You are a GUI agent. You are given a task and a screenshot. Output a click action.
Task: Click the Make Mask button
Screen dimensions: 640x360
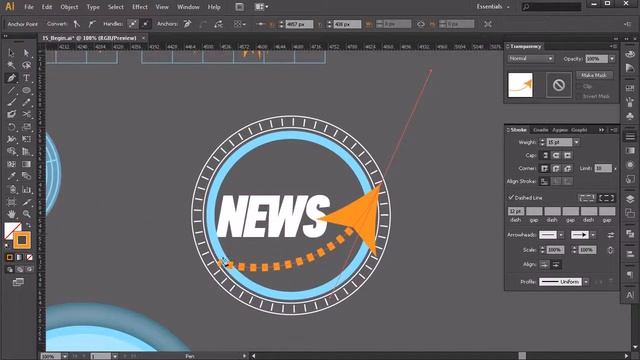click(594, 75)
